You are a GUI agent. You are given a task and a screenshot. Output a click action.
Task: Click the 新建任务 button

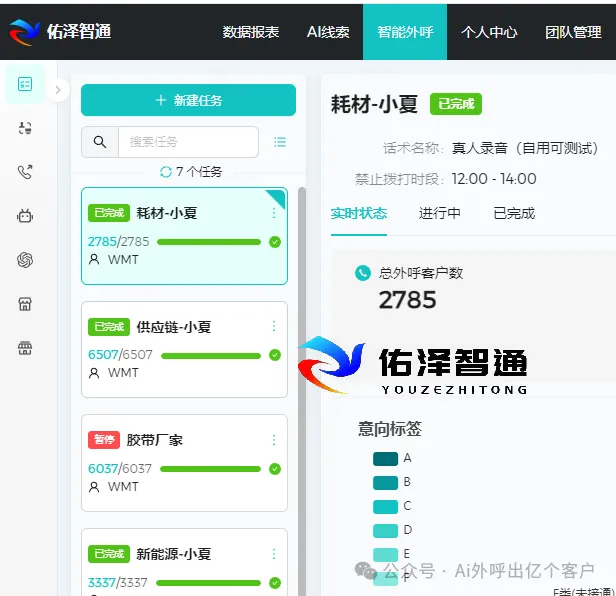pyautogui.click(x=188, y=100)
